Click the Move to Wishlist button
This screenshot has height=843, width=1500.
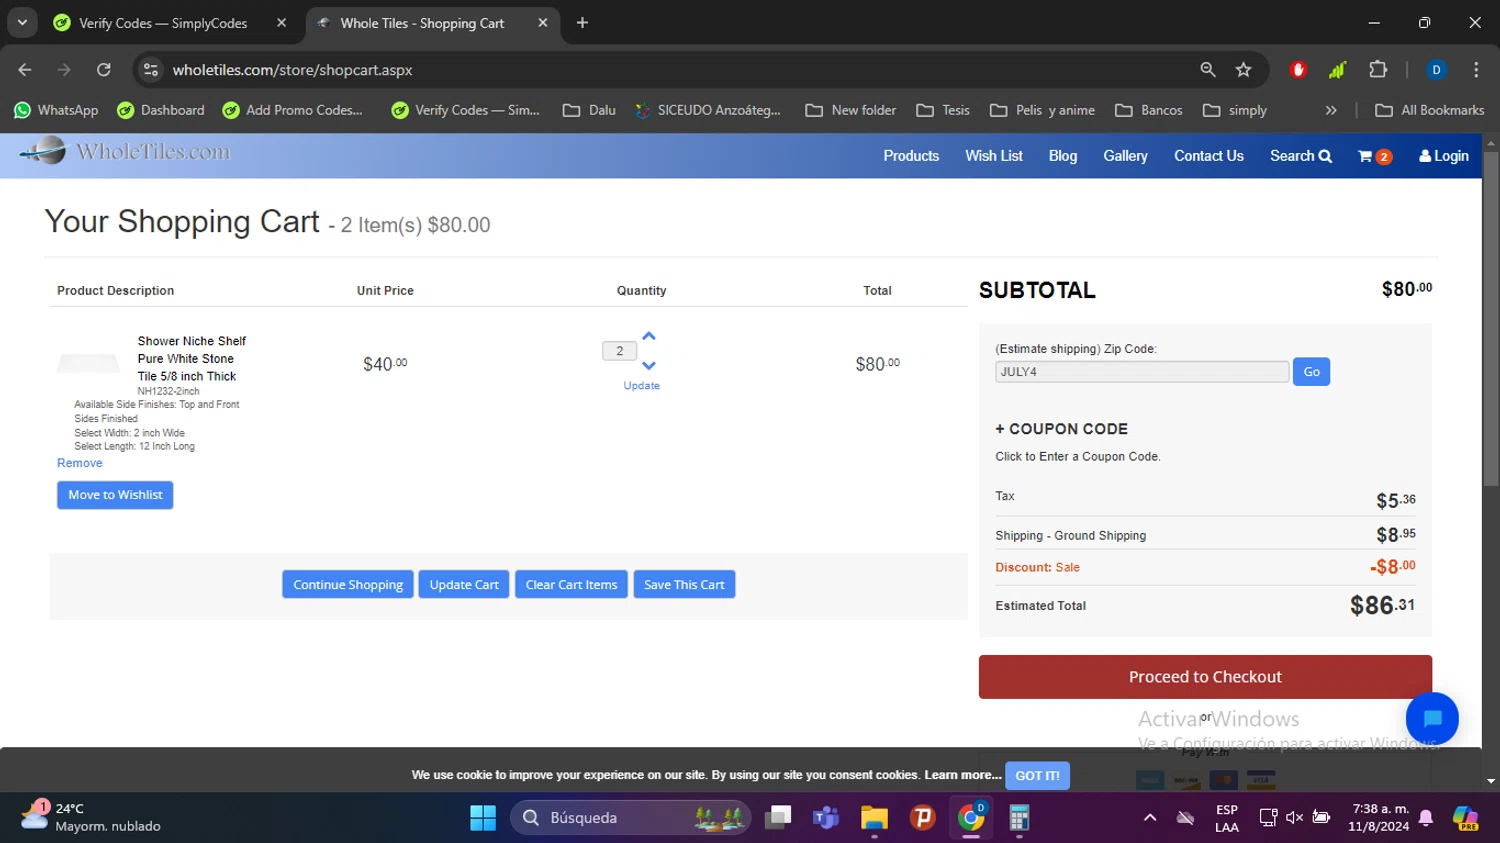pos(115,495)
